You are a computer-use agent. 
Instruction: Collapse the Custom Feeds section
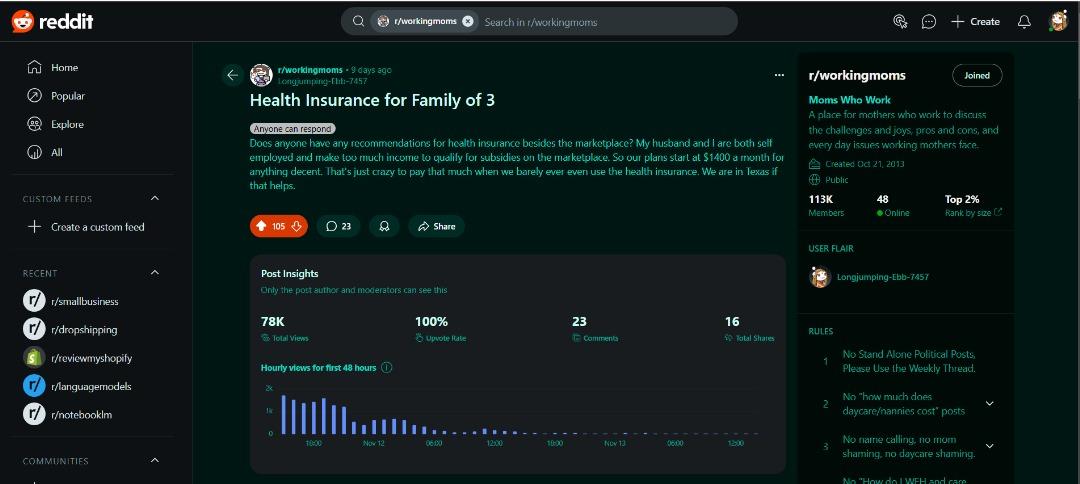point(155,199)
